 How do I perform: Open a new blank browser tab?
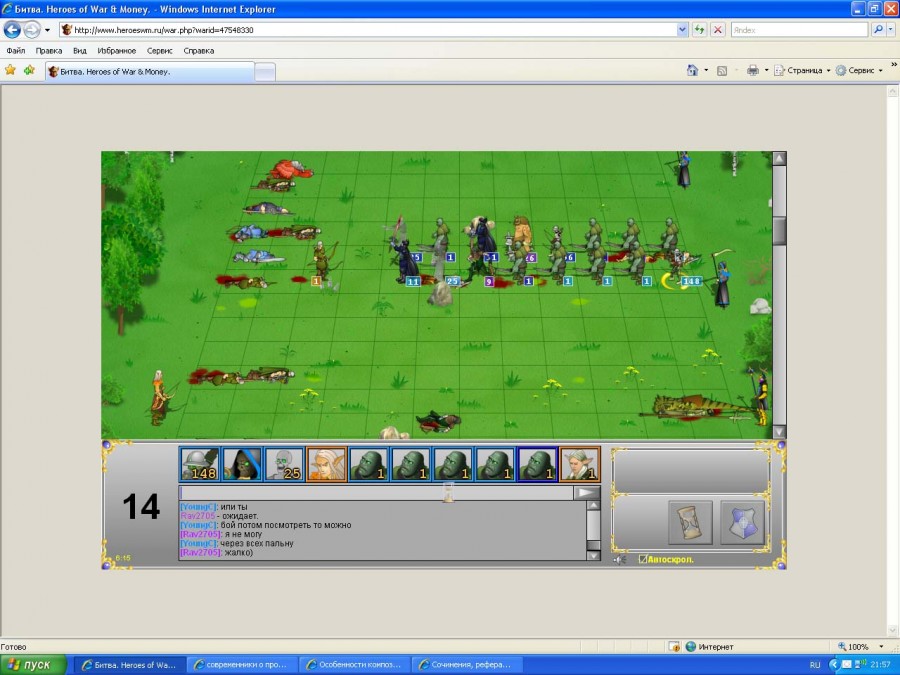(265, 72)
